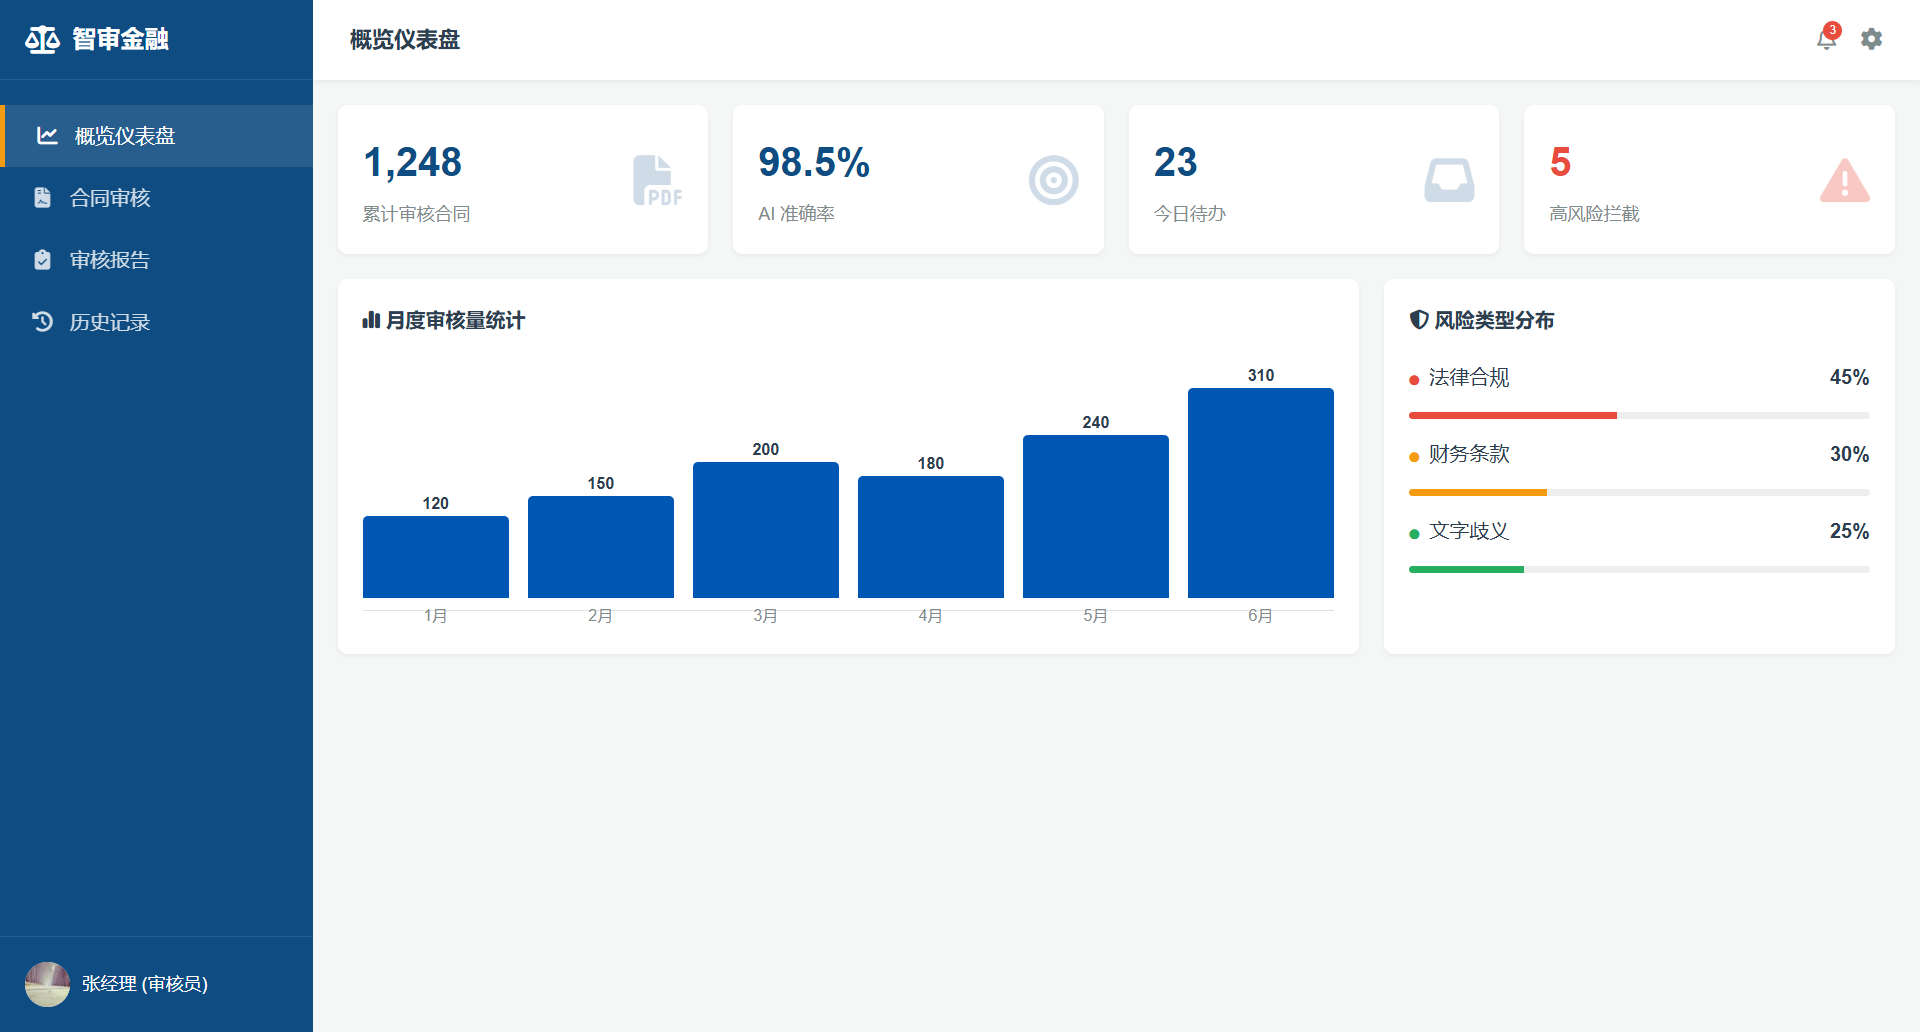Click the 累计审核合同 stat card
The width and height of the screenshot is (1920, 1032).
point(522,180)
